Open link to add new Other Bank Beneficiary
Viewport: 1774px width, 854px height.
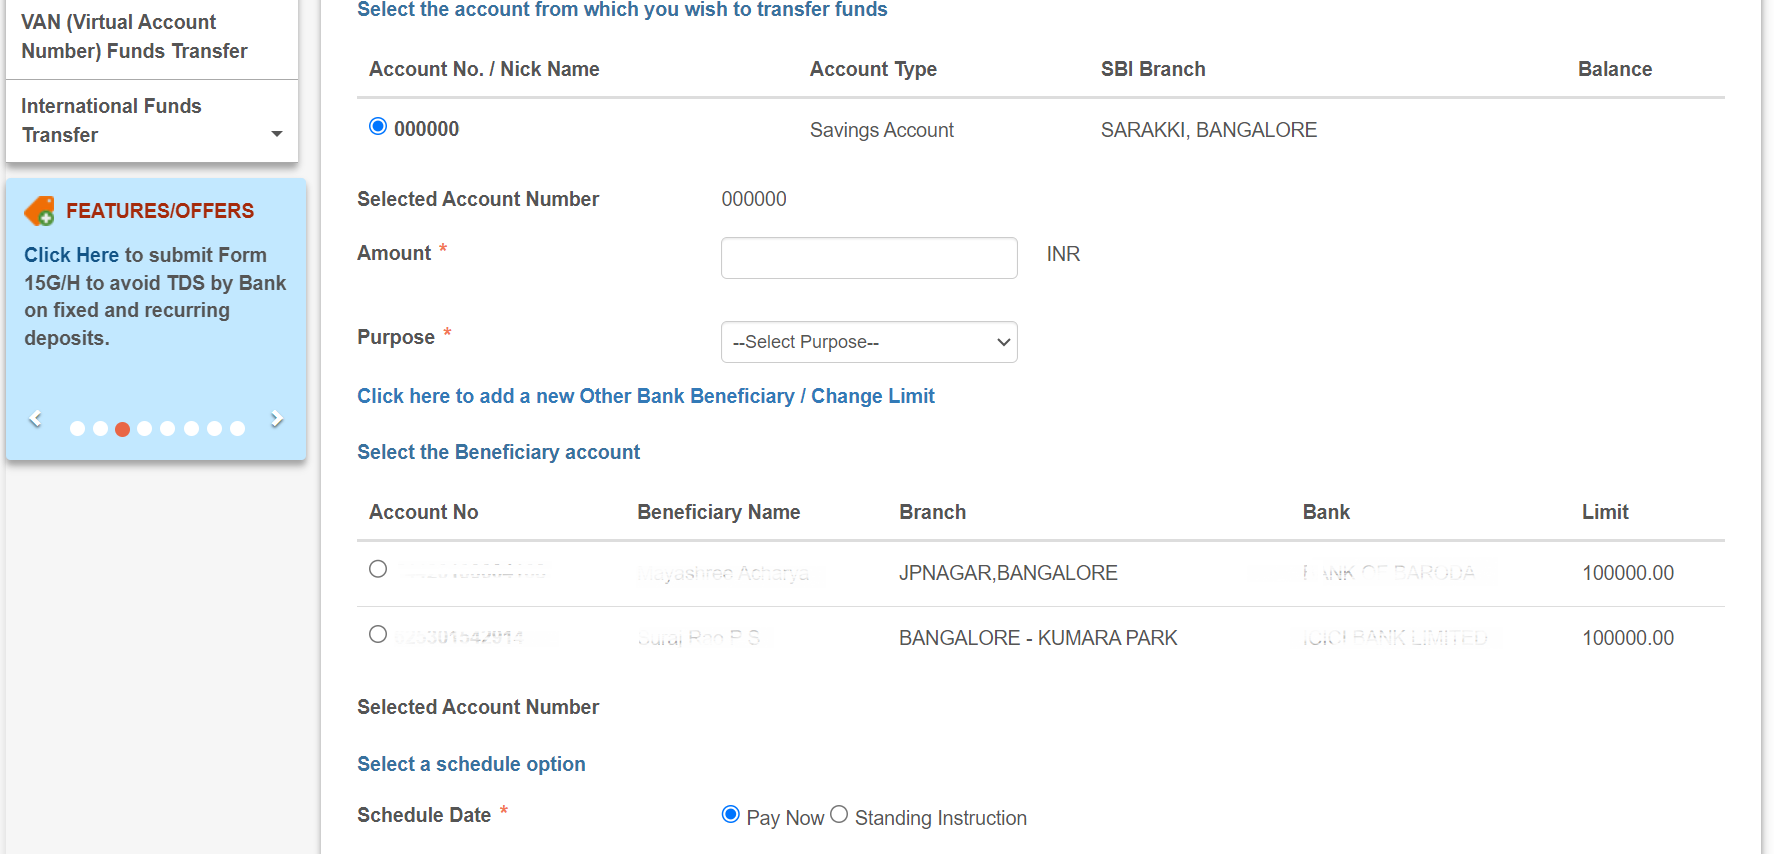pos(645,396)
